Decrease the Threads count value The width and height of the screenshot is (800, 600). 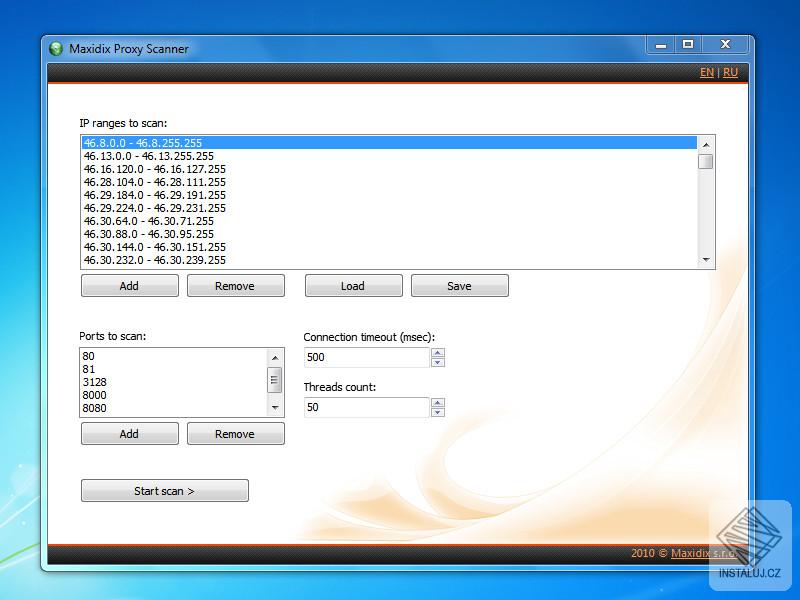(x=437, y=411)
